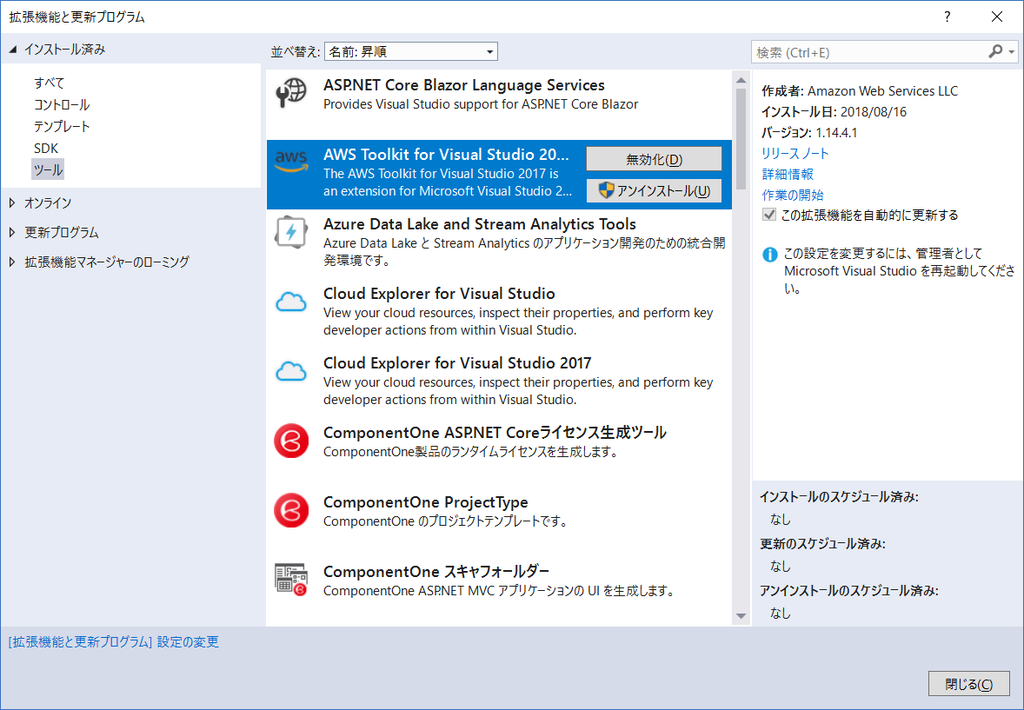Click the AWS logo icon
1024x710 pixels.
pyautogui.click(x=291, y=161)
